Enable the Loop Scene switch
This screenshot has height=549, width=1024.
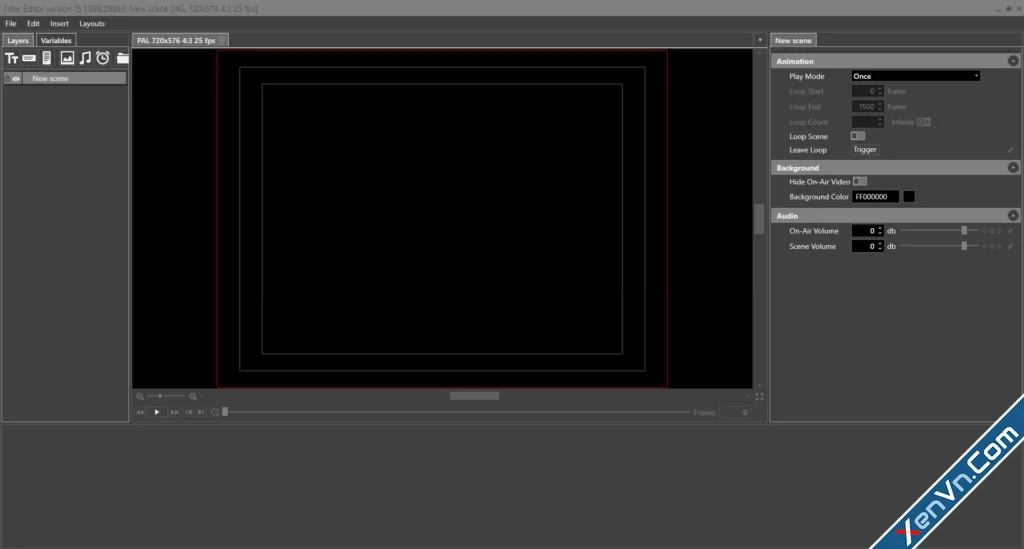point(857,136)
